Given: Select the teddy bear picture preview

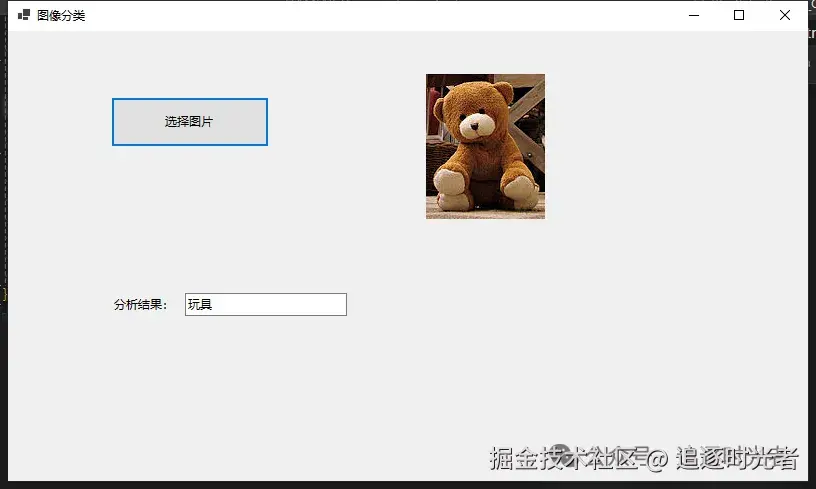Looking at the screenshot, I should tap(486, 146).
